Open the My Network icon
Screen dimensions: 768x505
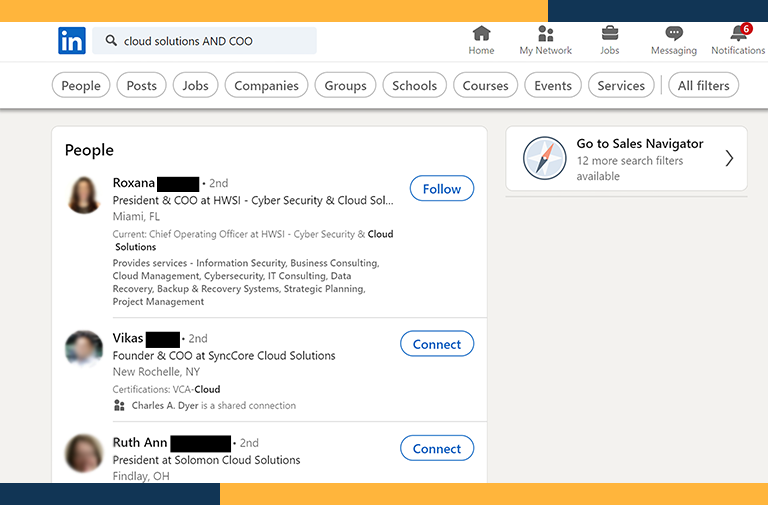(x=546, y=33)
